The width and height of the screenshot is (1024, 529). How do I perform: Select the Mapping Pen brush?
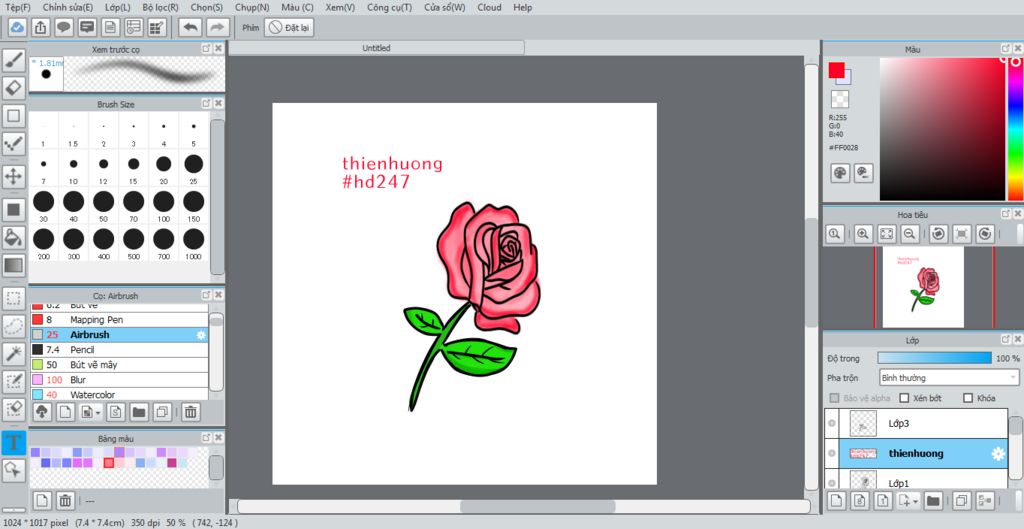tap(119, 319)
